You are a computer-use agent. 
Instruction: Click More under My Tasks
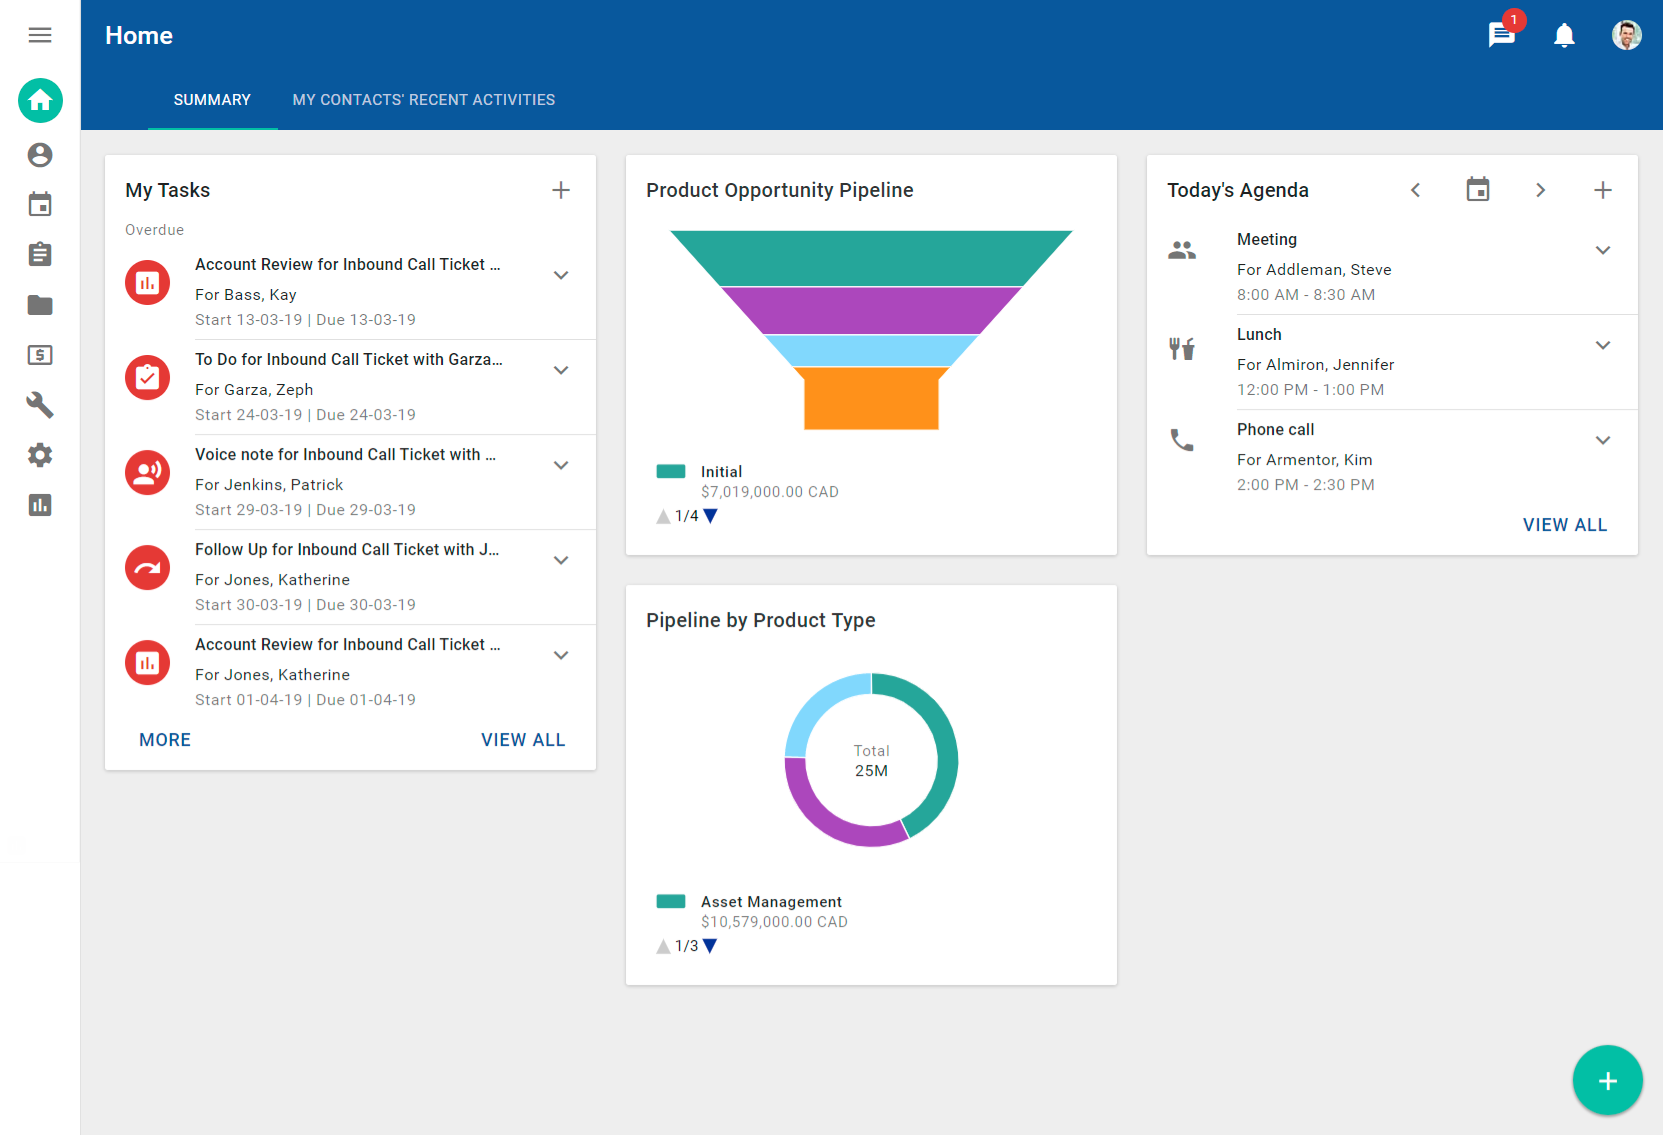165,740
